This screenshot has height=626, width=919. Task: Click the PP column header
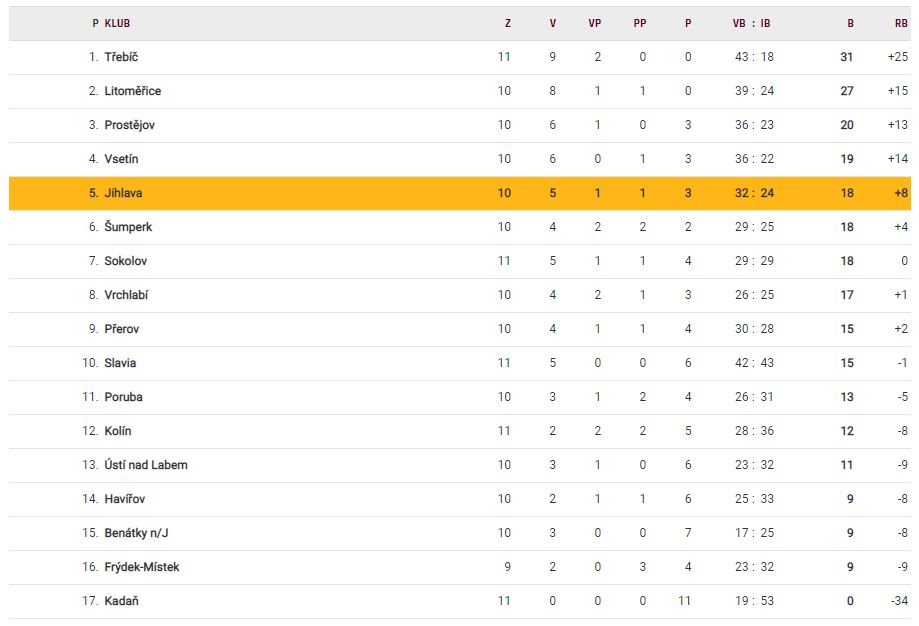(640, 23)
